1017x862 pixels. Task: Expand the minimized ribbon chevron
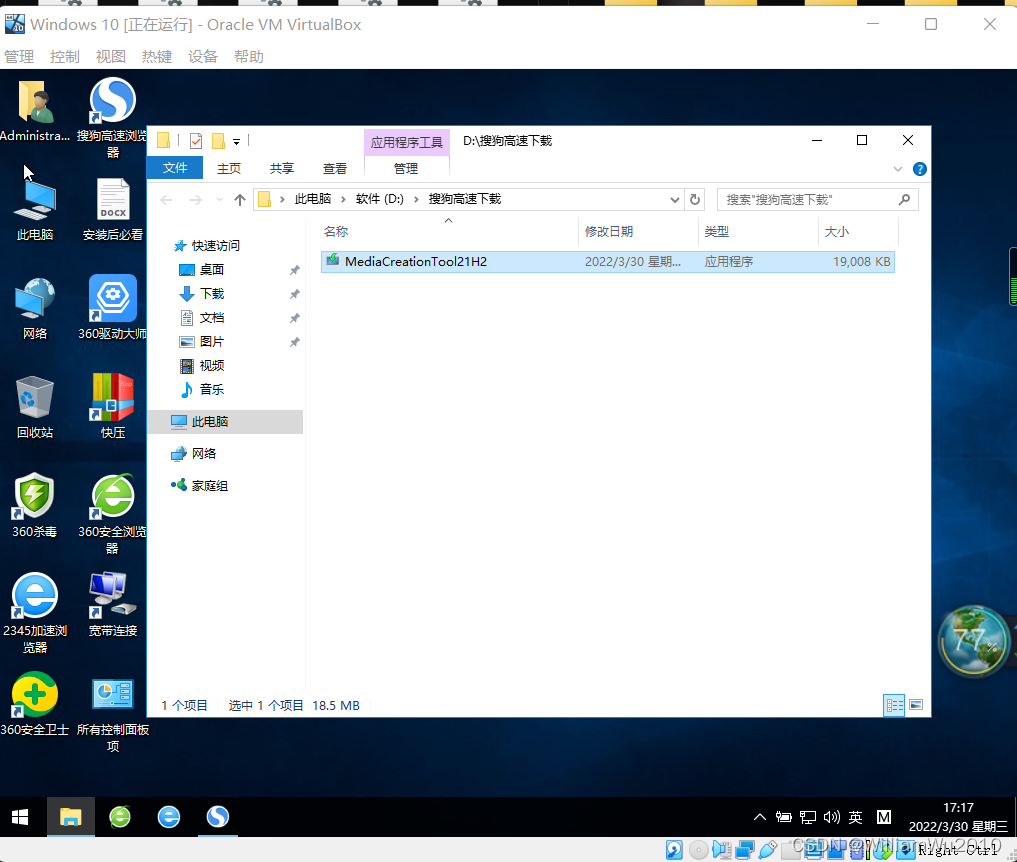click(x=898, y=169)
